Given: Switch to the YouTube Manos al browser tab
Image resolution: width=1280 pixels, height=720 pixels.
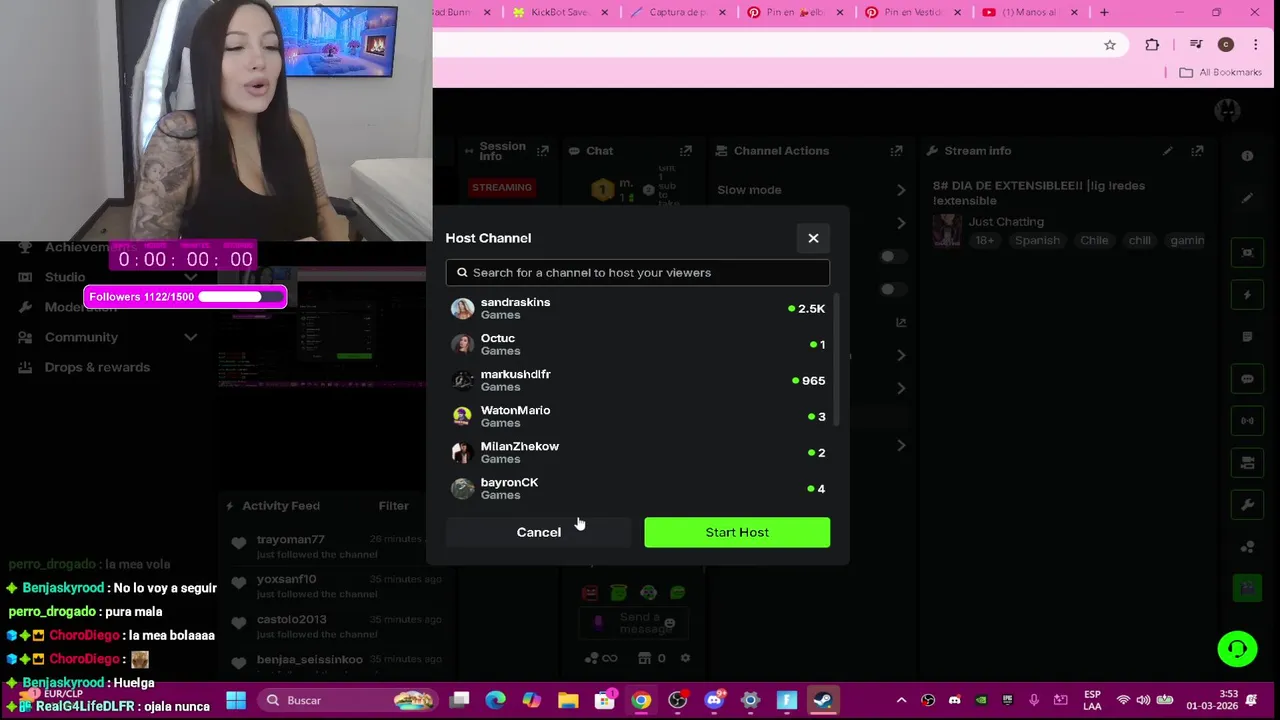Looking at the screenshot, I should pyautogui.click(x=1029, y=12).
